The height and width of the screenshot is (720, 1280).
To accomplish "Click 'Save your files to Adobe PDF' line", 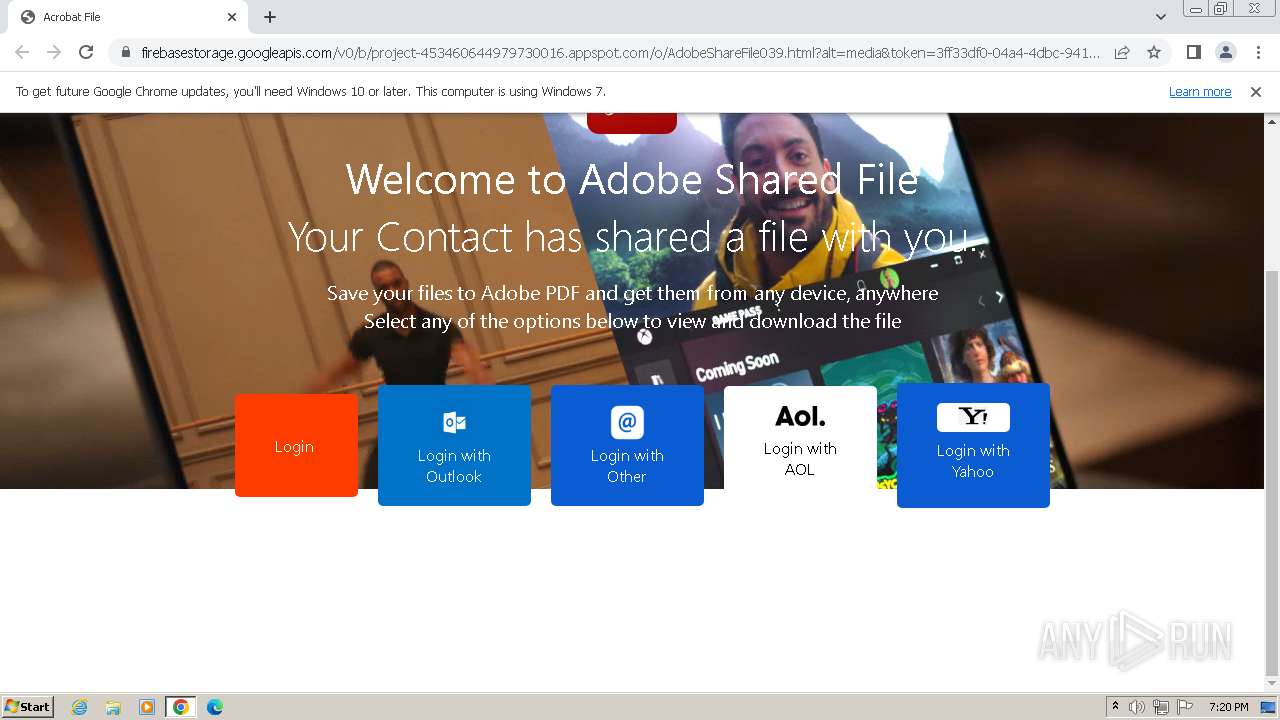I will 632,293.
